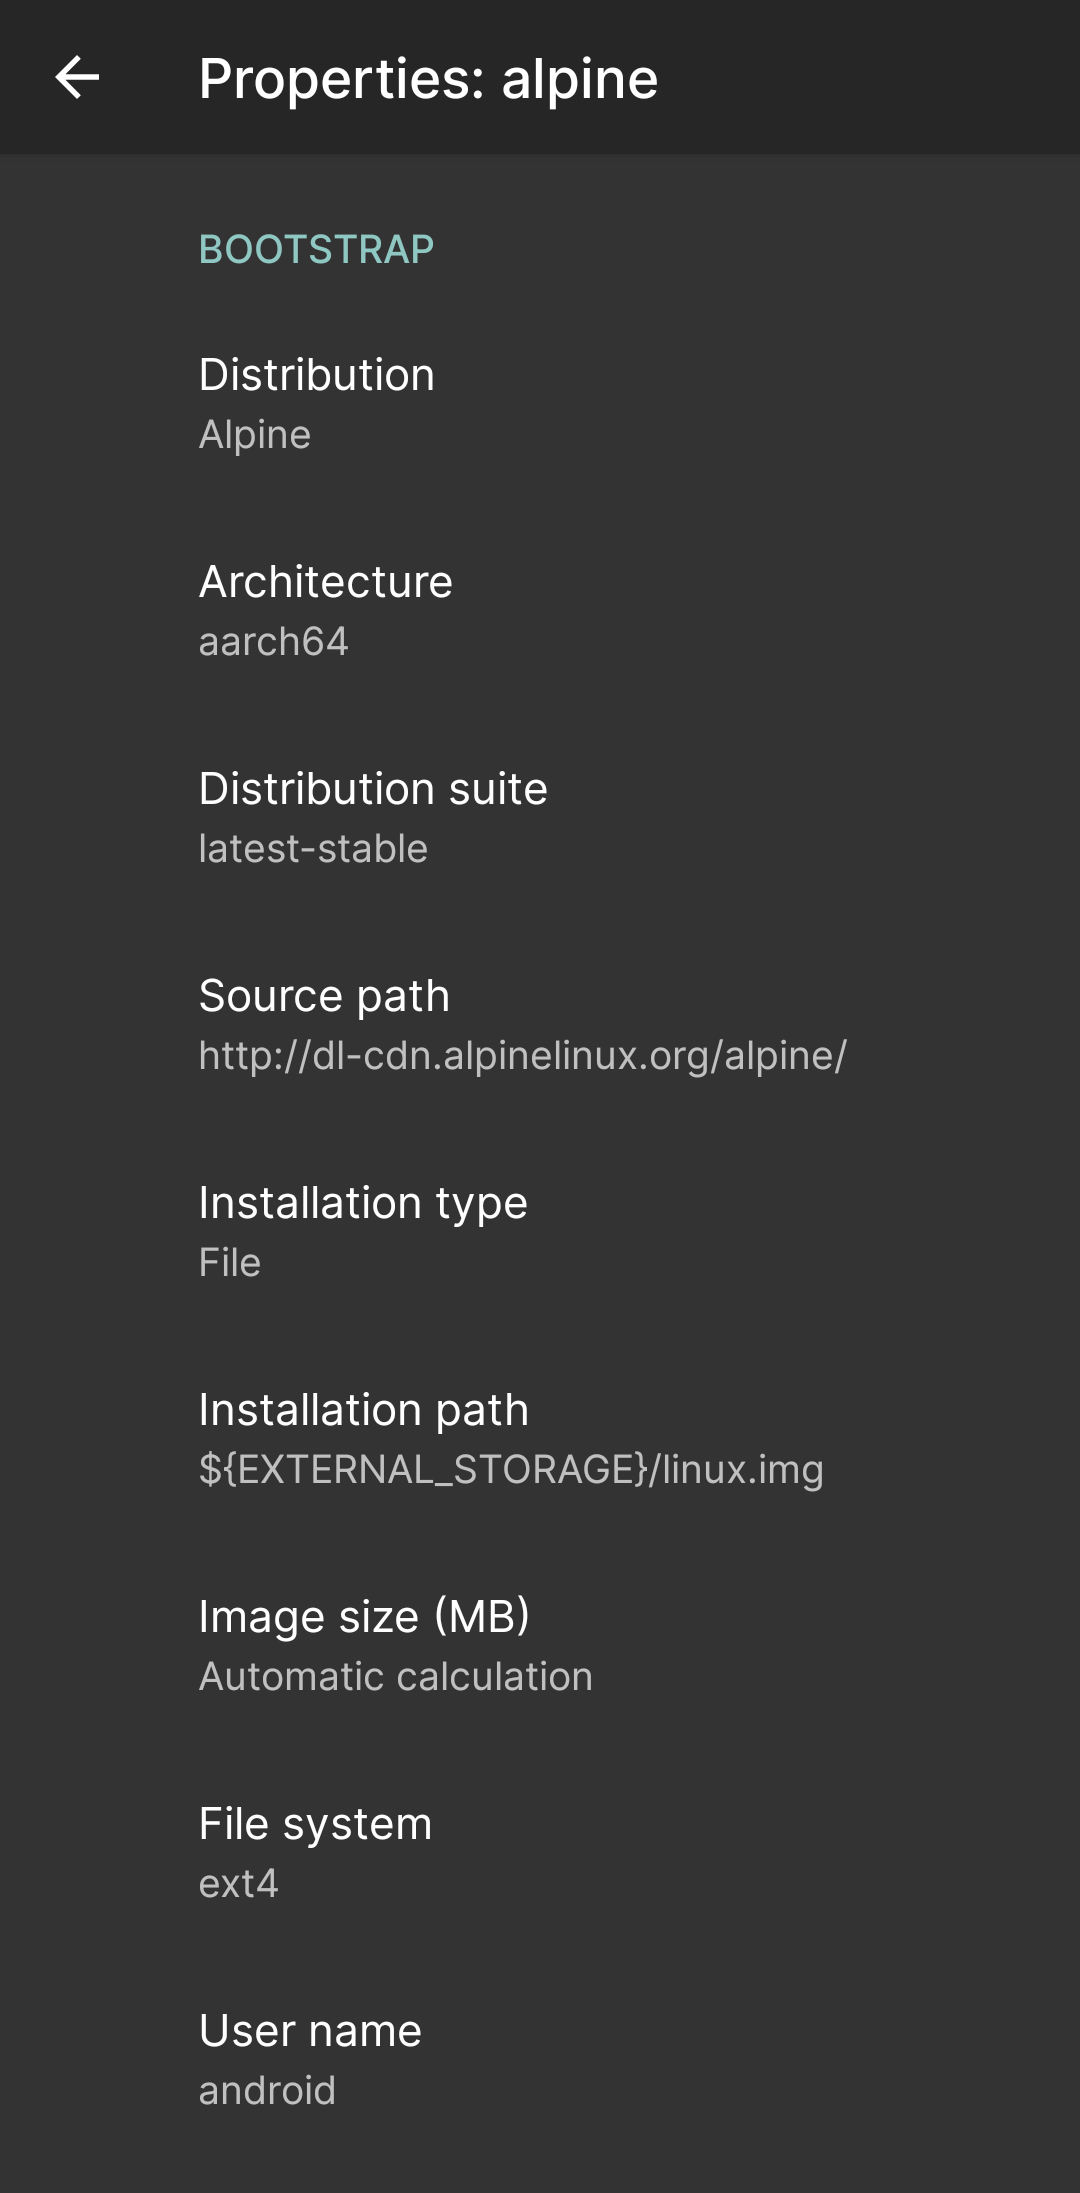Click the ext4 file system value

point(240,1884)
